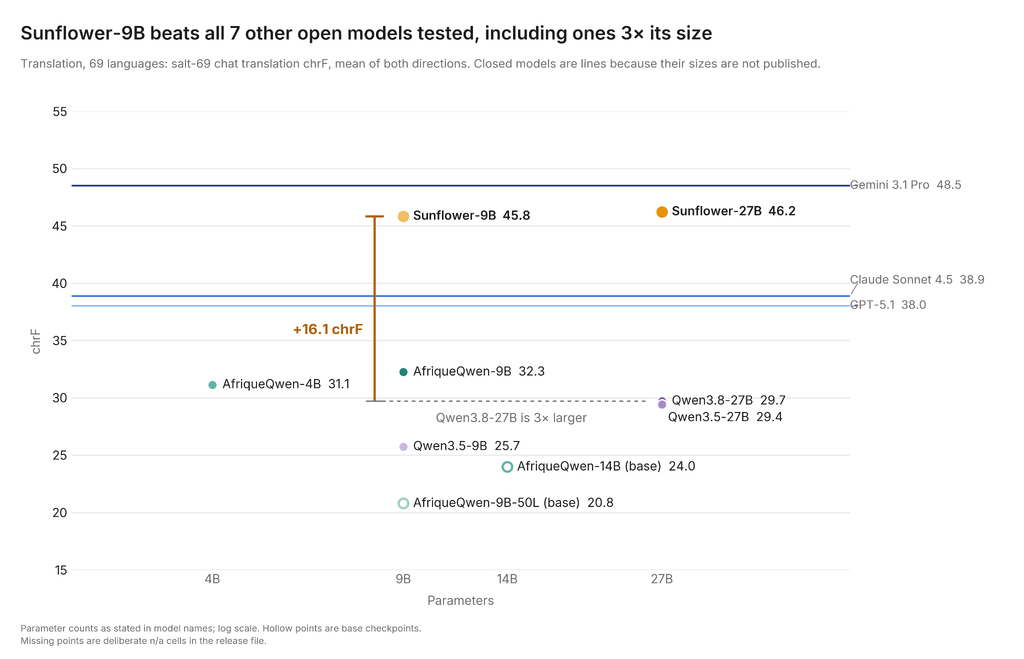The height and width of the screenshot is (659, 1024).
Task: Click the GPT-5.1 38.0 line label
Action: pyautogui.click(x=888, y=305)
